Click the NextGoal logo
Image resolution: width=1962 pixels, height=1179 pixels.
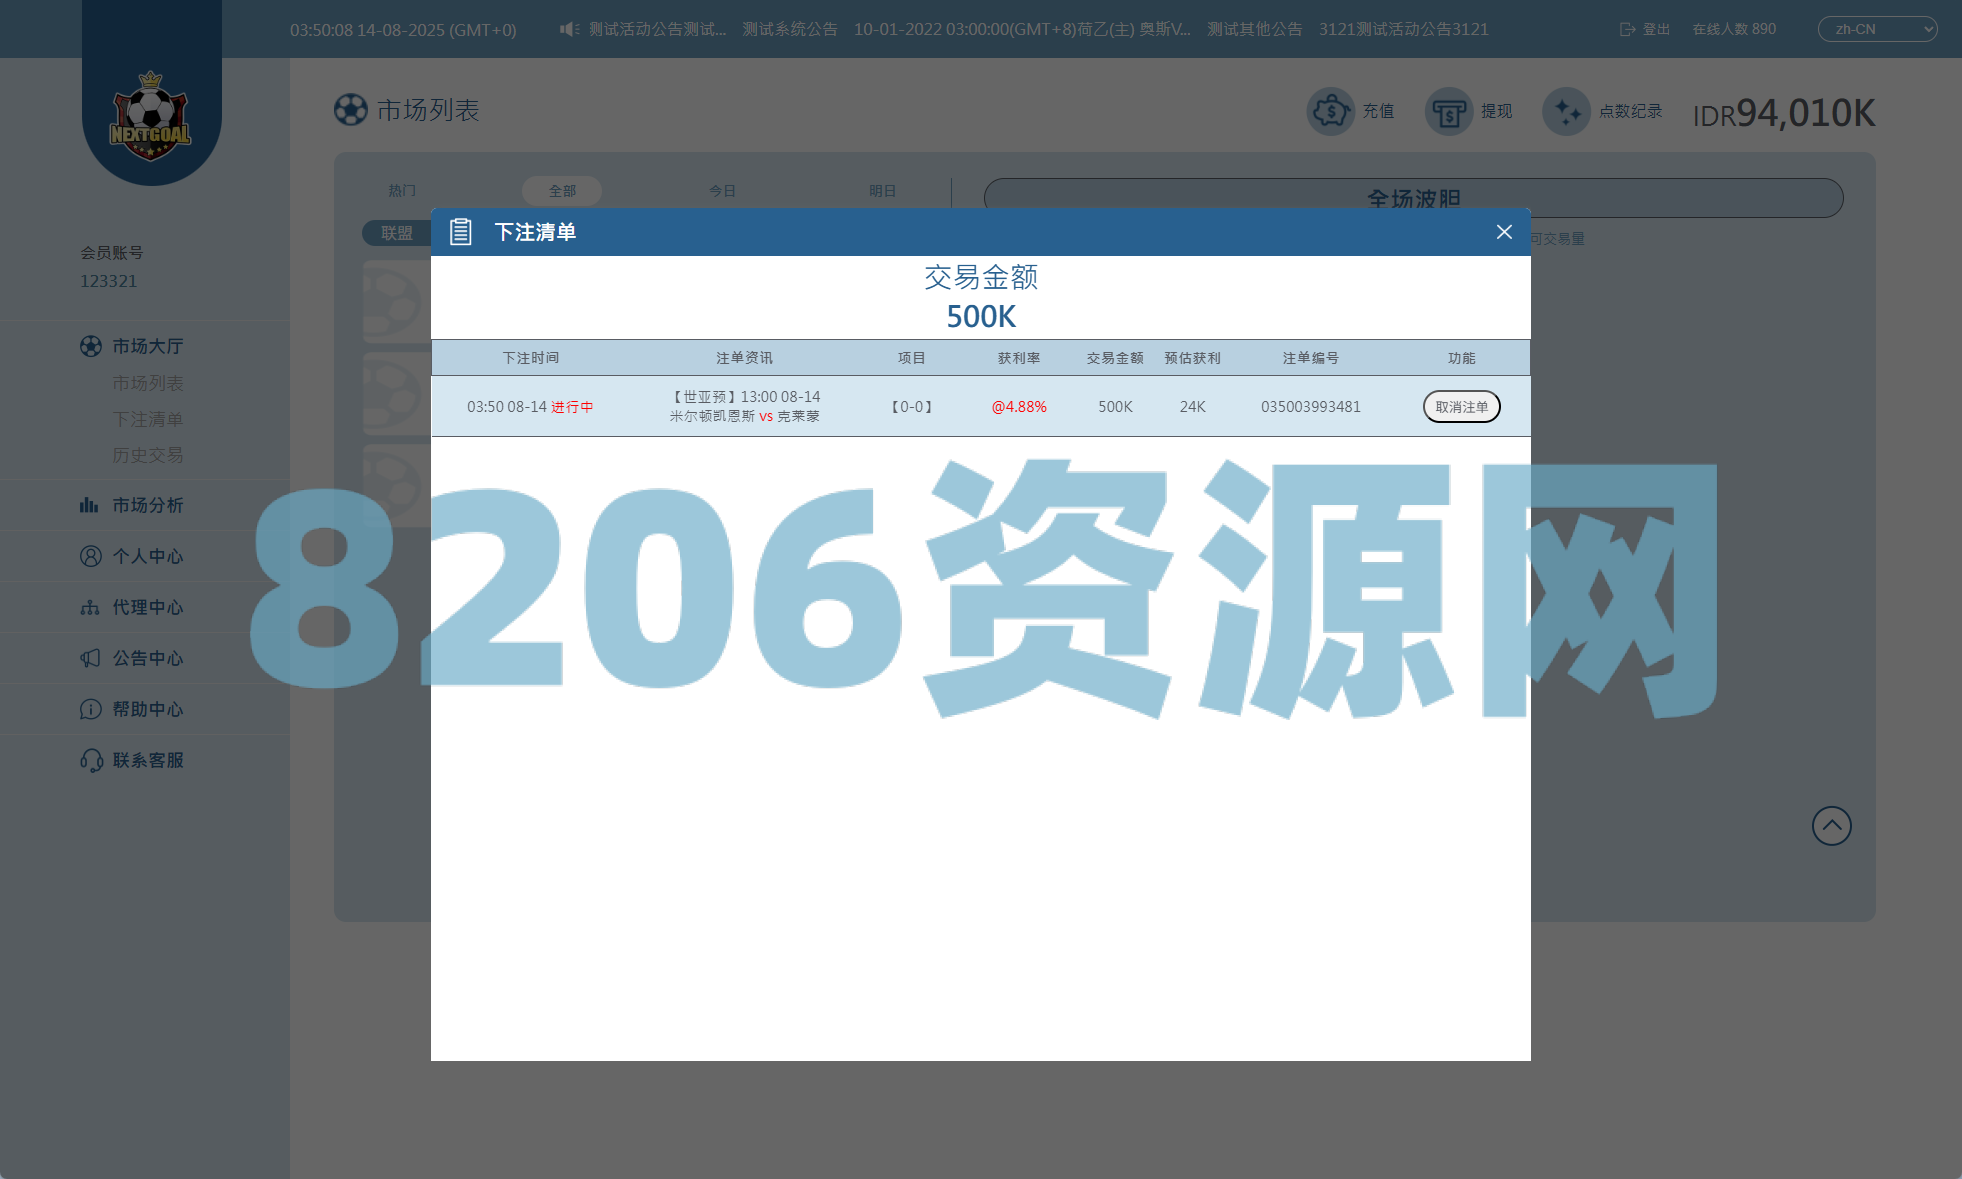[150, 116]
